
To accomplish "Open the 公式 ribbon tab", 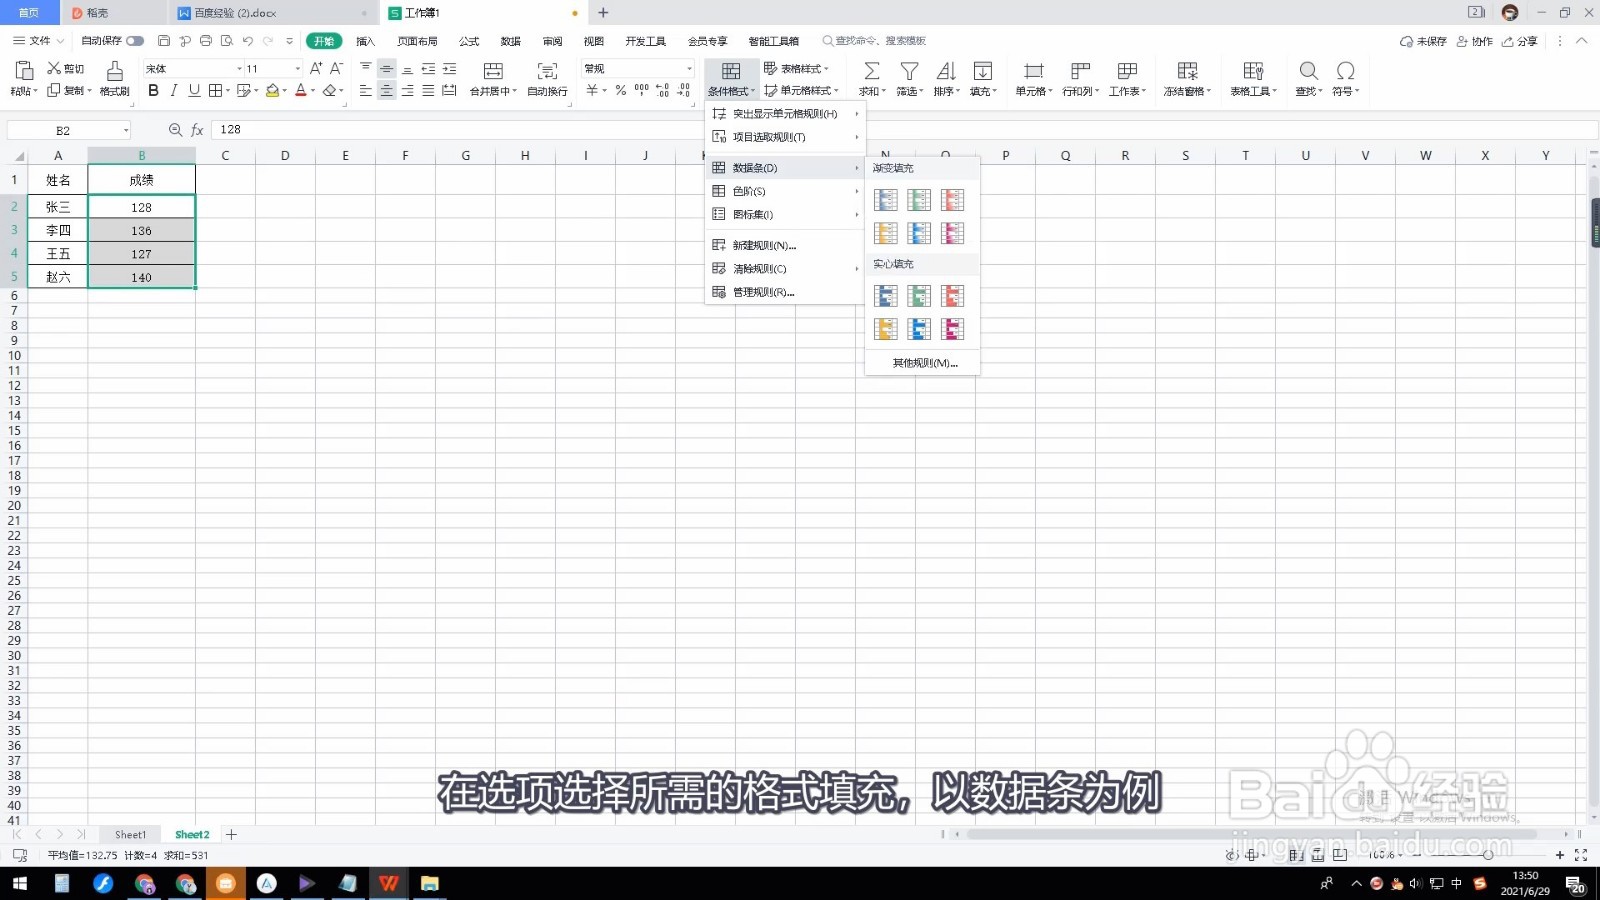I will 469,41.
